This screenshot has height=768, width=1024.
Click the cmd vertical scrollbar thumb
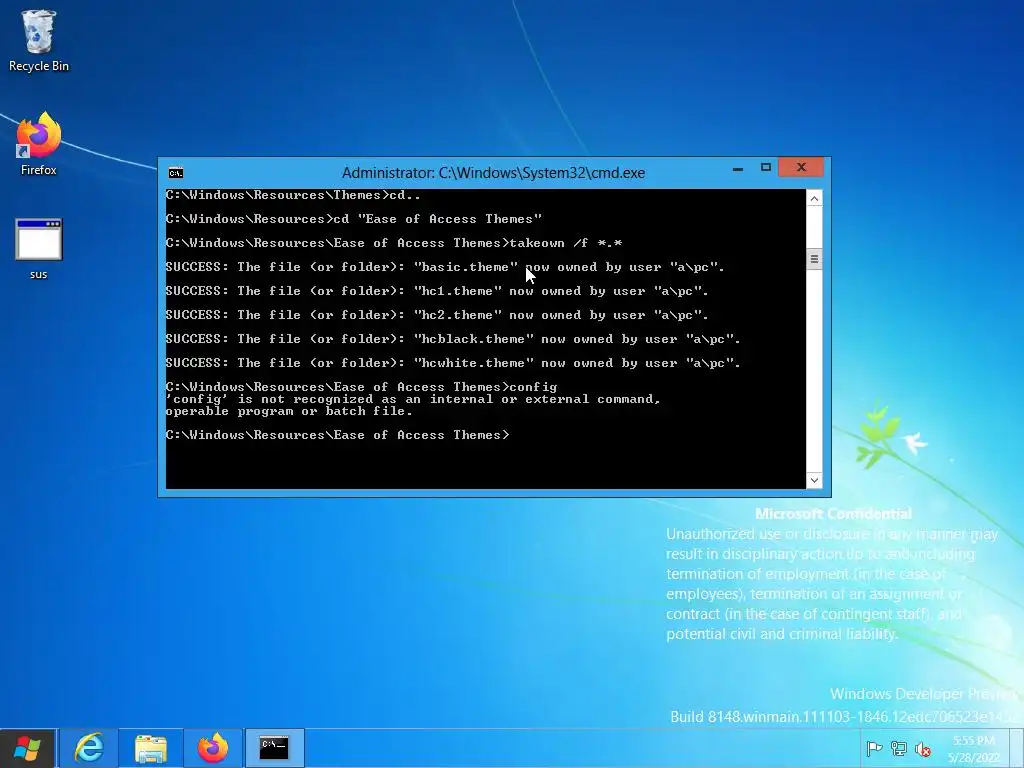pyautogui.click(x=814, y=259)
